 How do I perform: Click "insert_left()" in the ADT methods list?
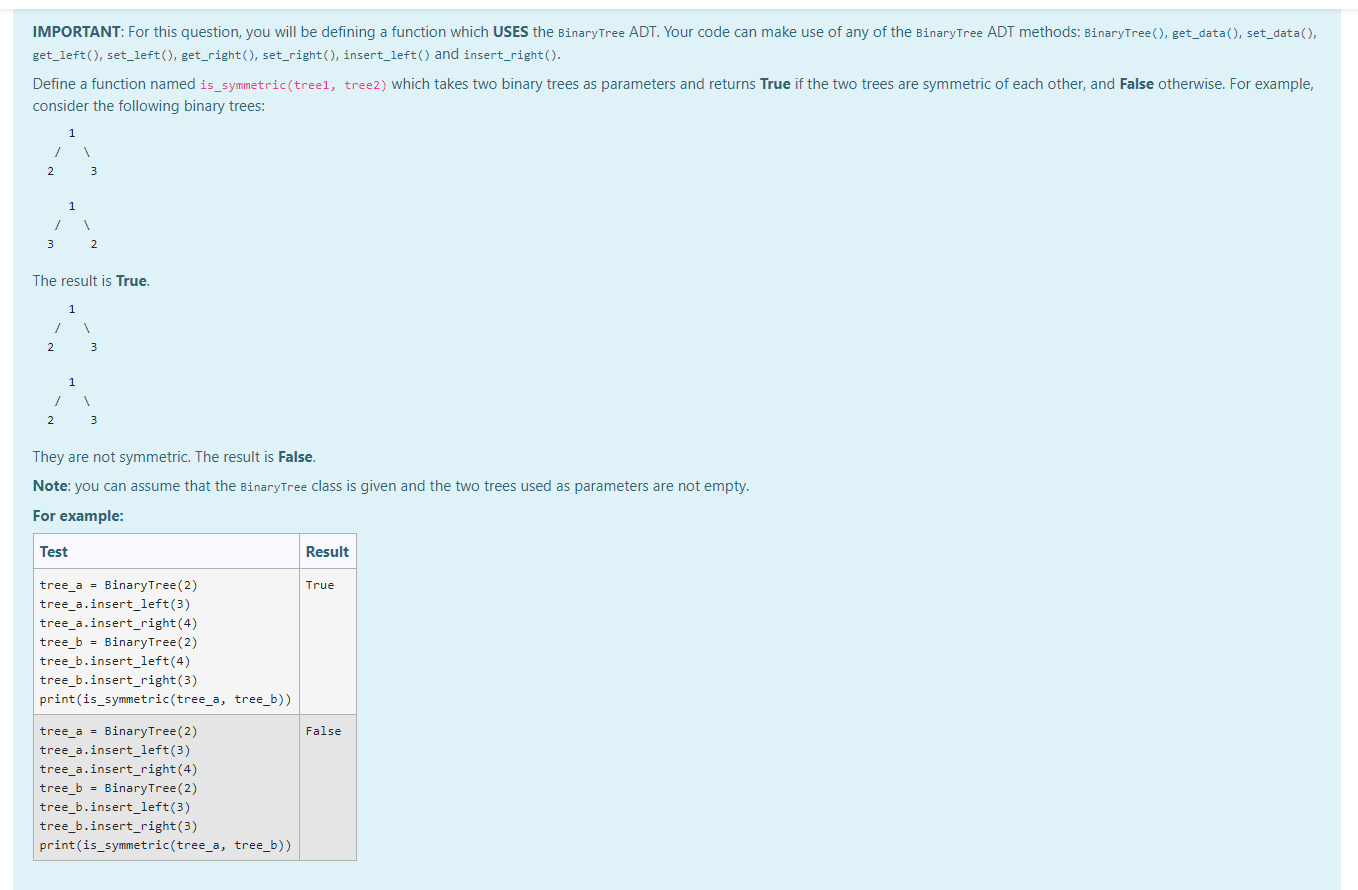(387, 54)
